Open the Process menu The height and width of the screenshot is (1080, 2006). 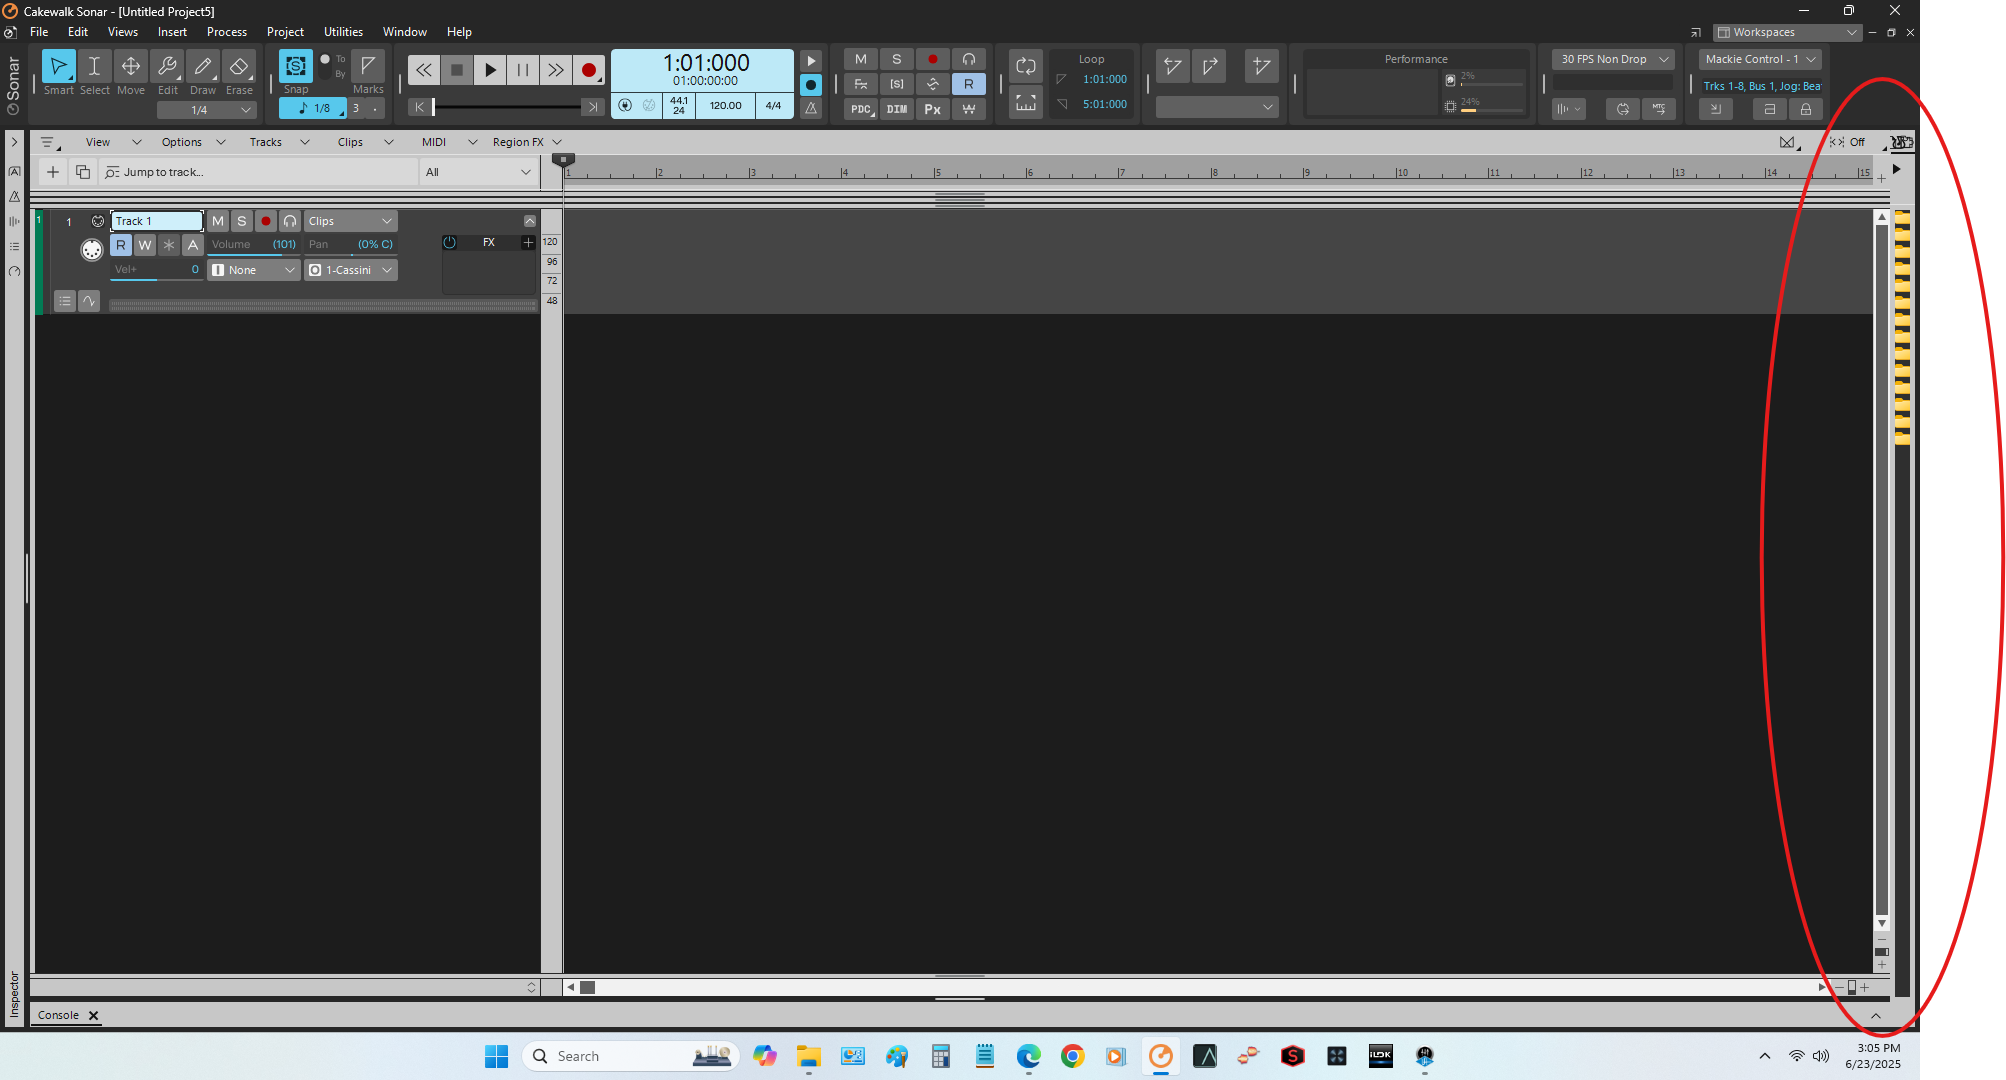(x=227, y=32)
